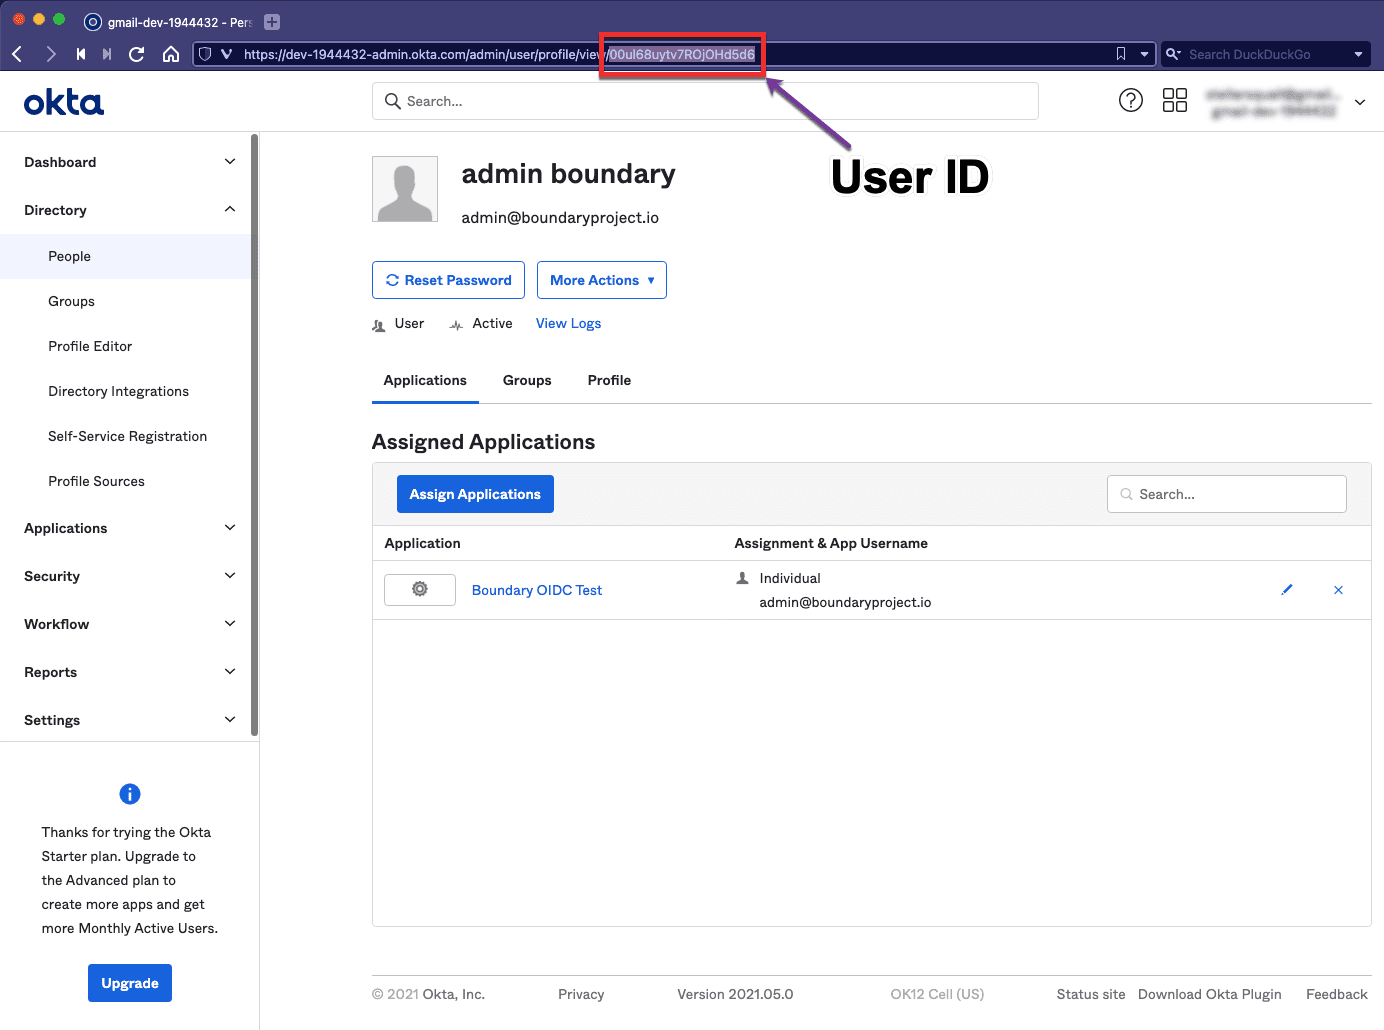Click the rewind navigation icon in the browser toolbar
This screenshot has height=1030, width=1384.
81,54
